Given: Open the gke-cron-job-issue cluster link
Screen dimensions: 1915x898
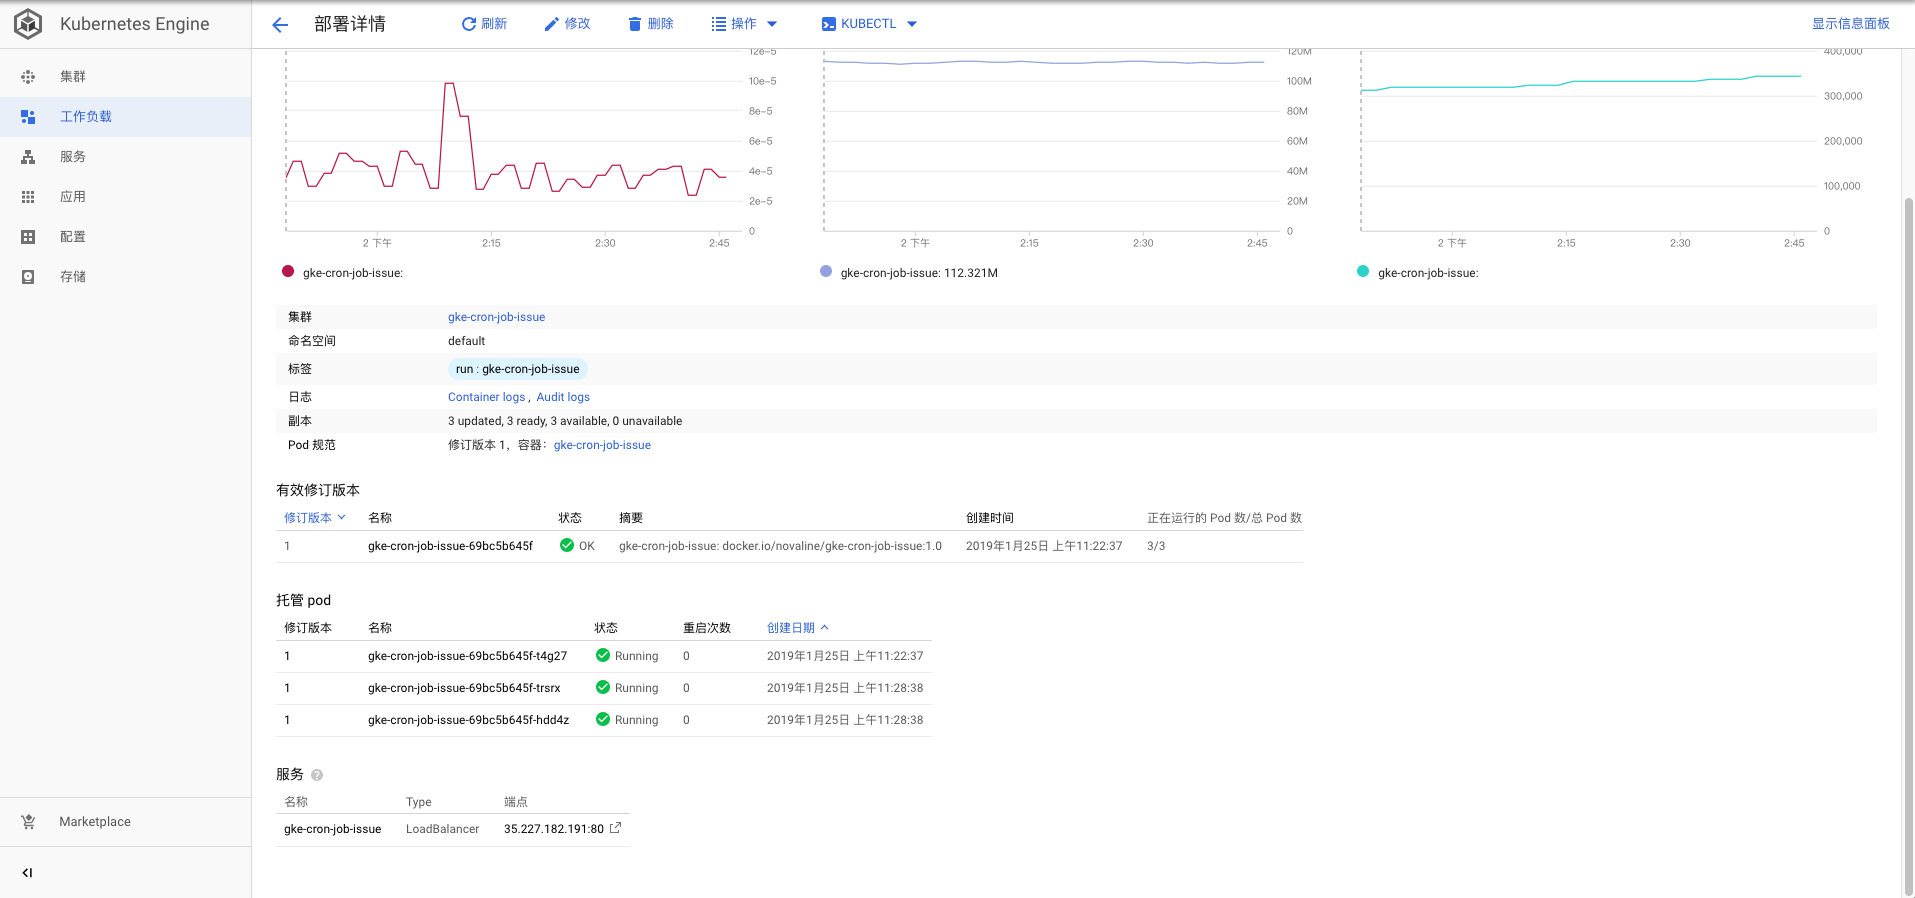Looking at the screenshot, I should point(496,317).
